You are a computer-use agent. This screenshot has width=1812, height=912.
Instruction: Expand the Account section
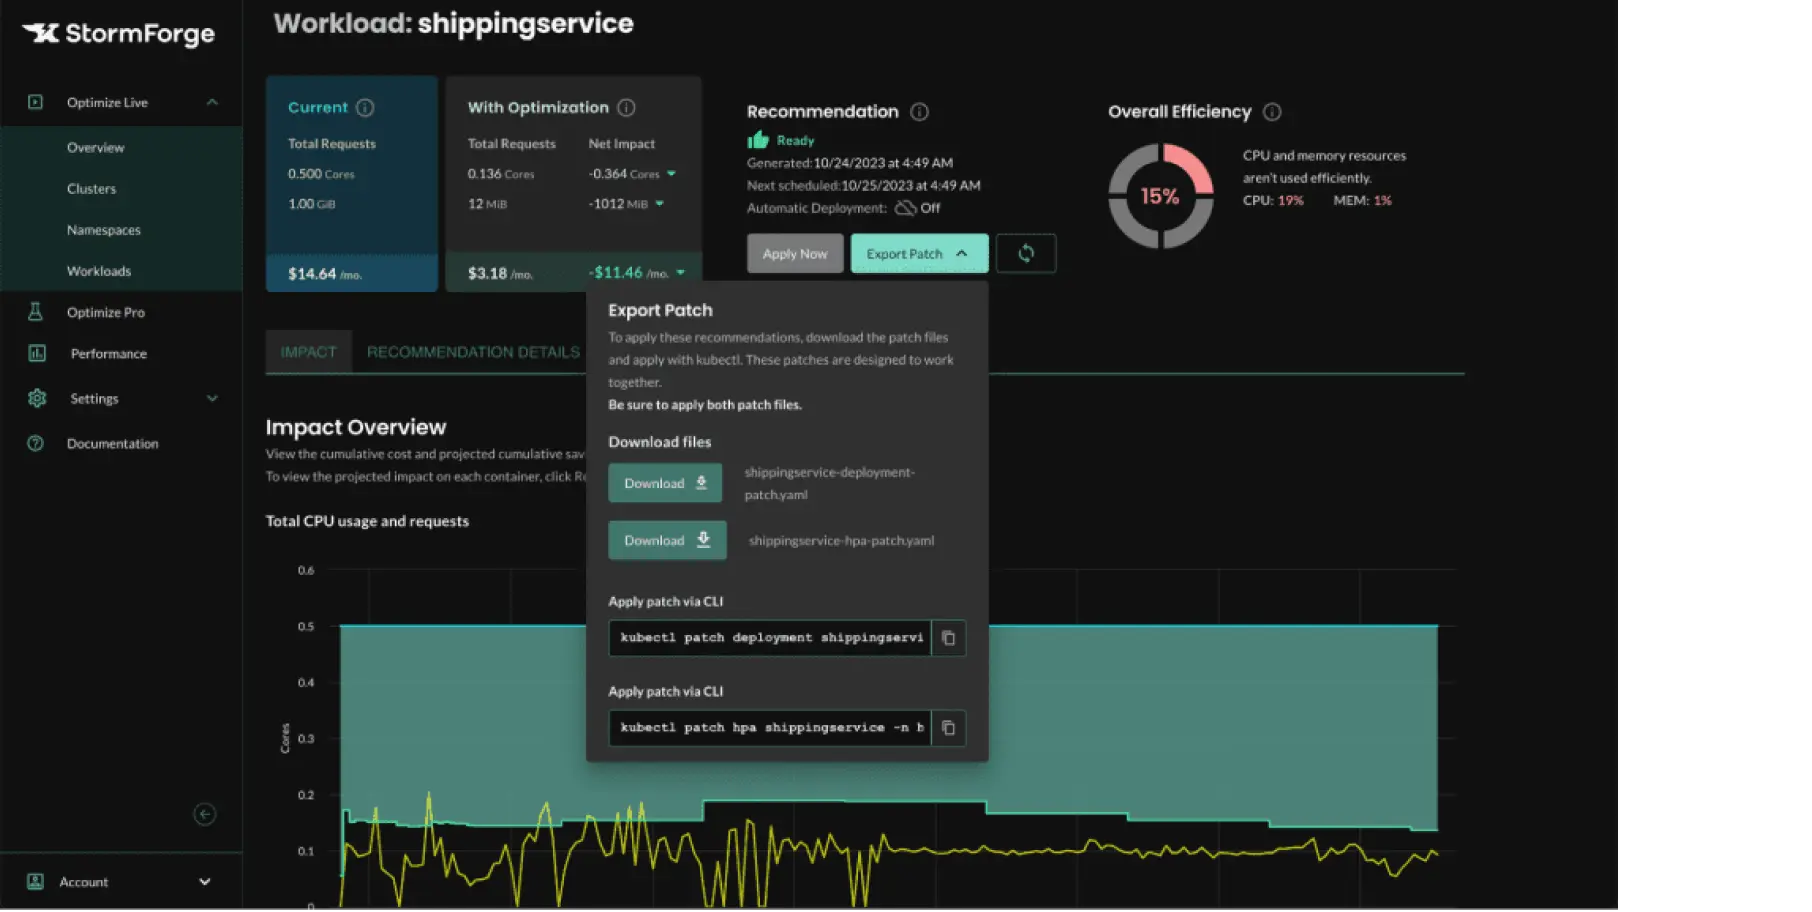click(205, 881)
